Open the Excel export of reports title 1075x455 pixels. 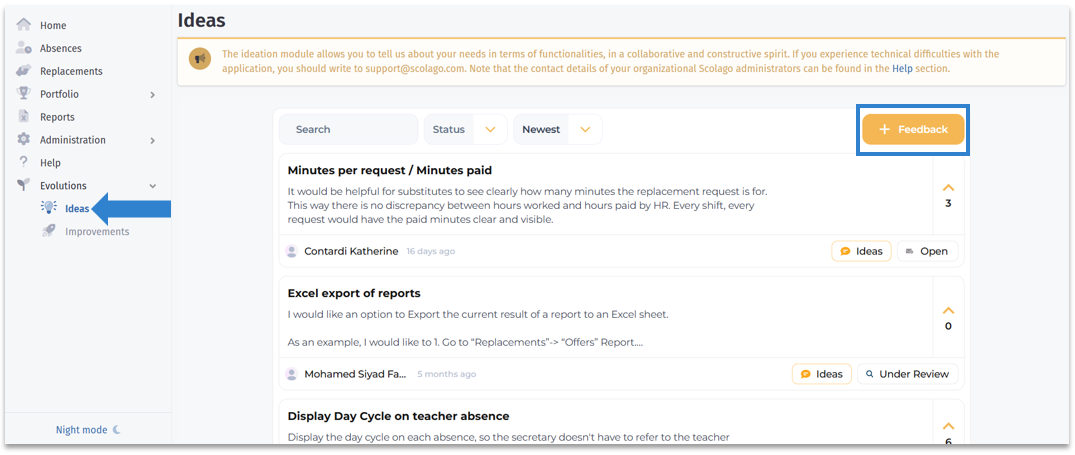click(x=354, y=293)
